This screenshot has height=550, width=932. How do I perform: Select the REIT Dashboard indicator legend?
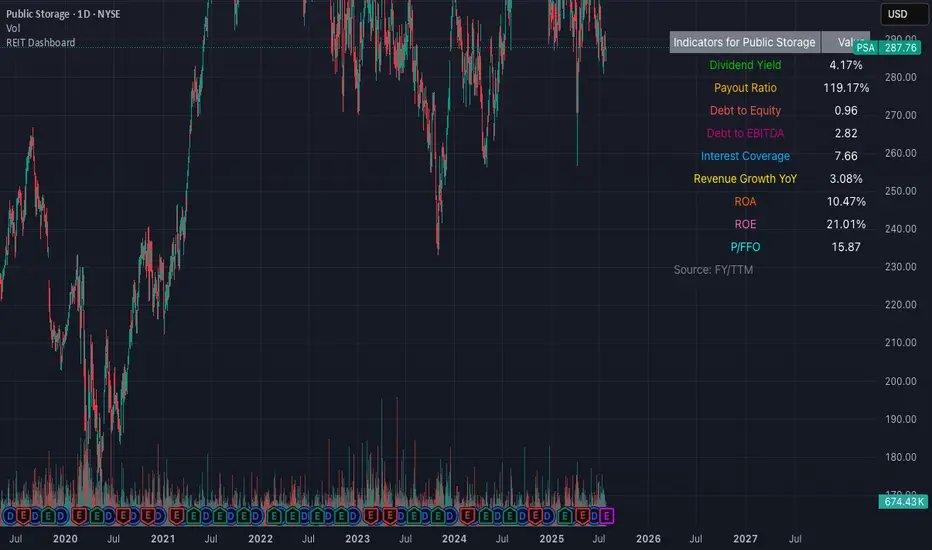tap(40, 42)
